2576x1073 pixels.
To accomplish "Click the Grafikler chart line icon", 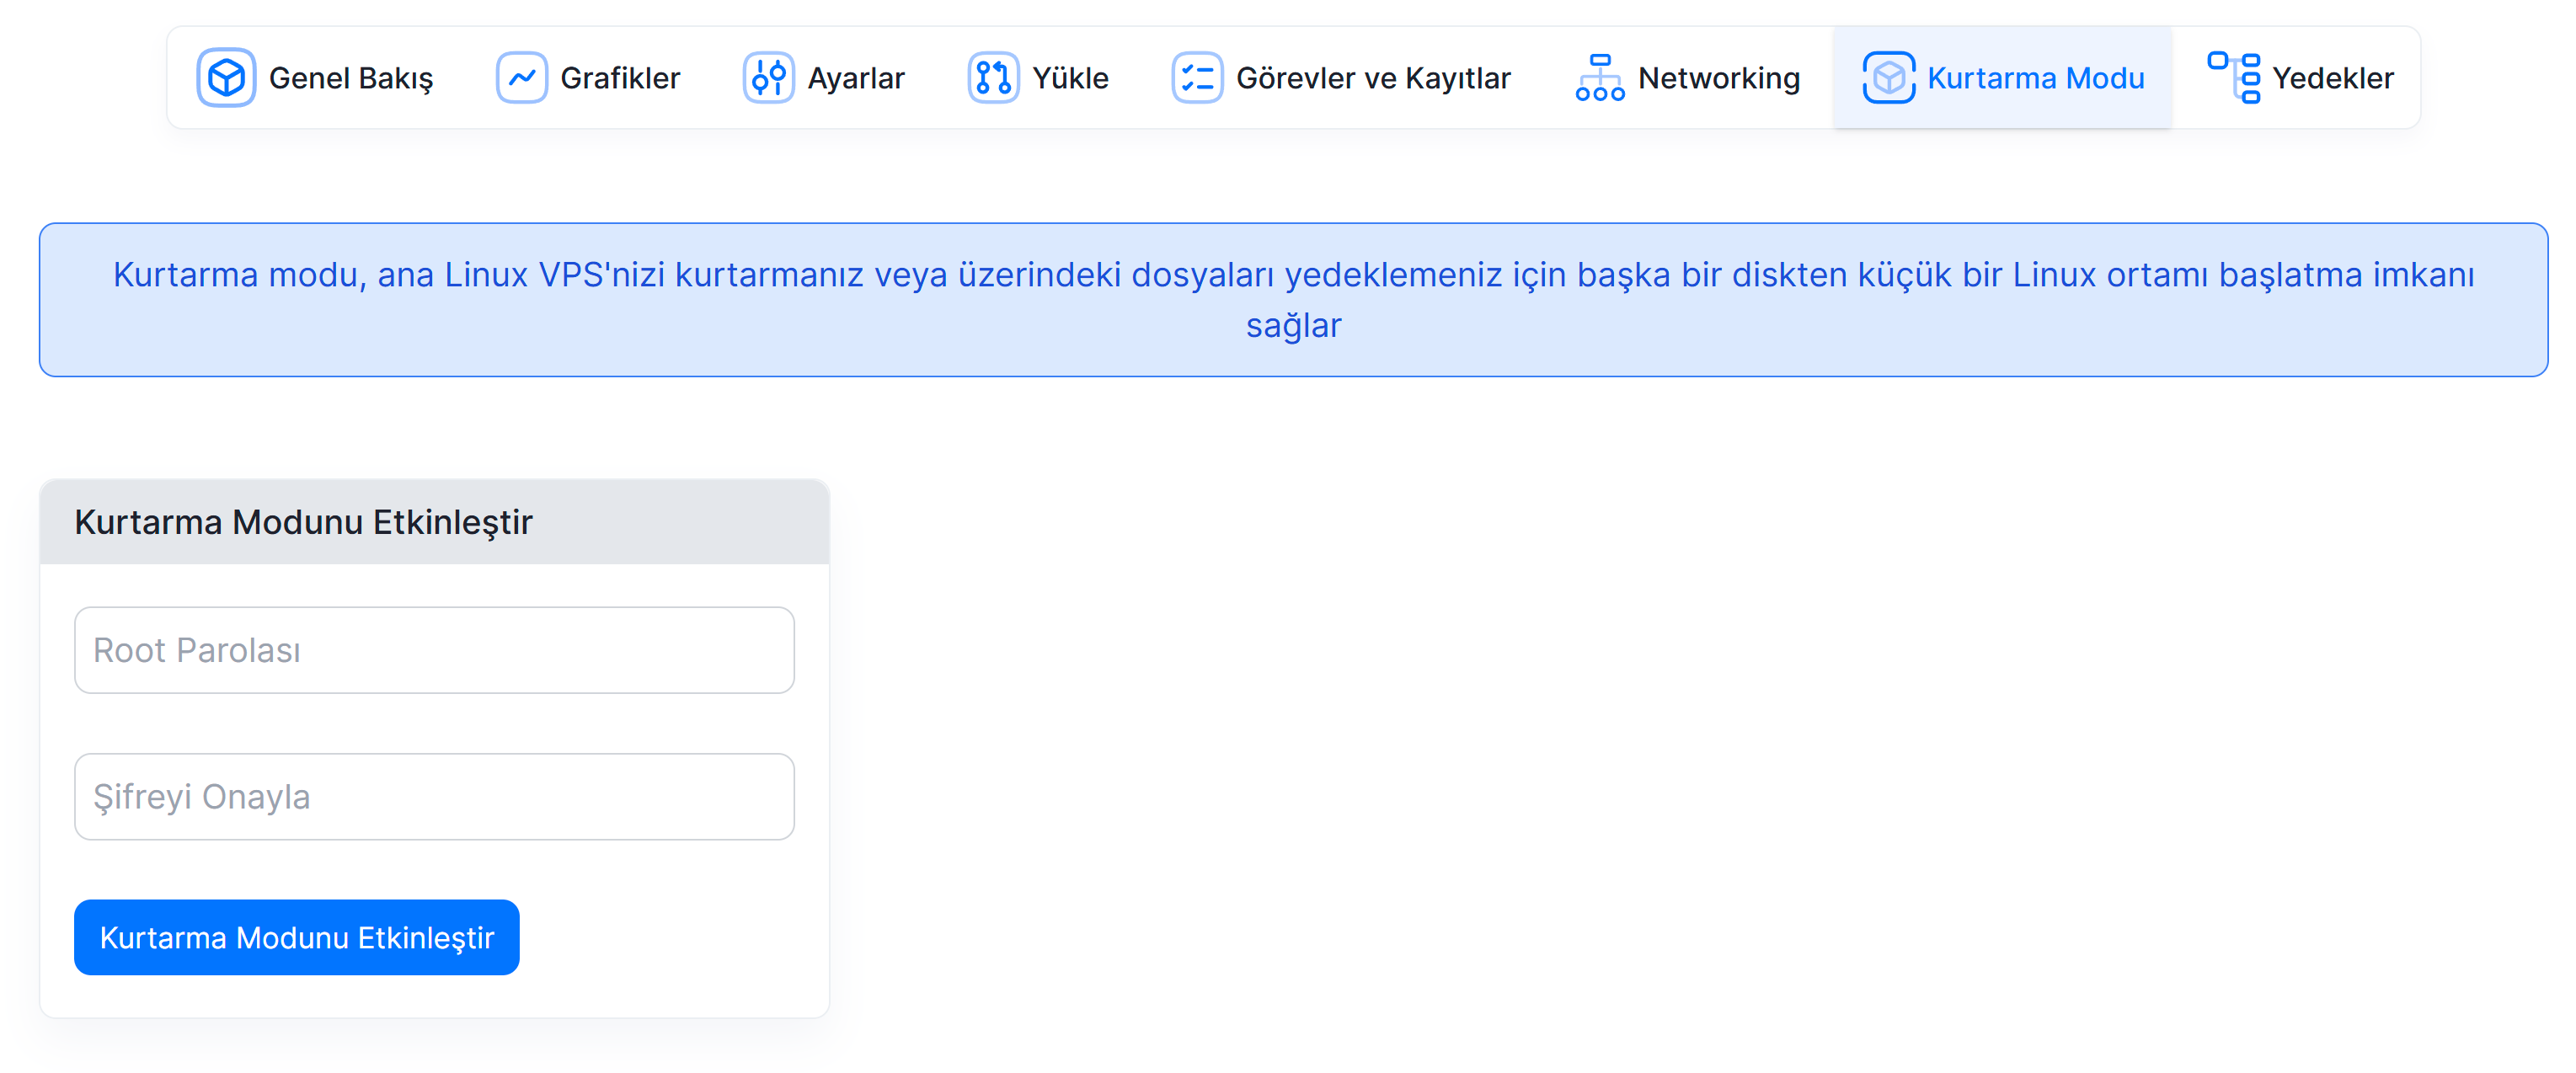I will click(x=521, y=78).
